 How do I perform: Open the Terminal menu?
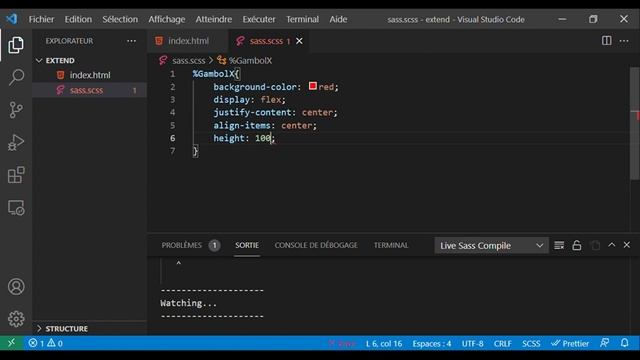point(302,19)
